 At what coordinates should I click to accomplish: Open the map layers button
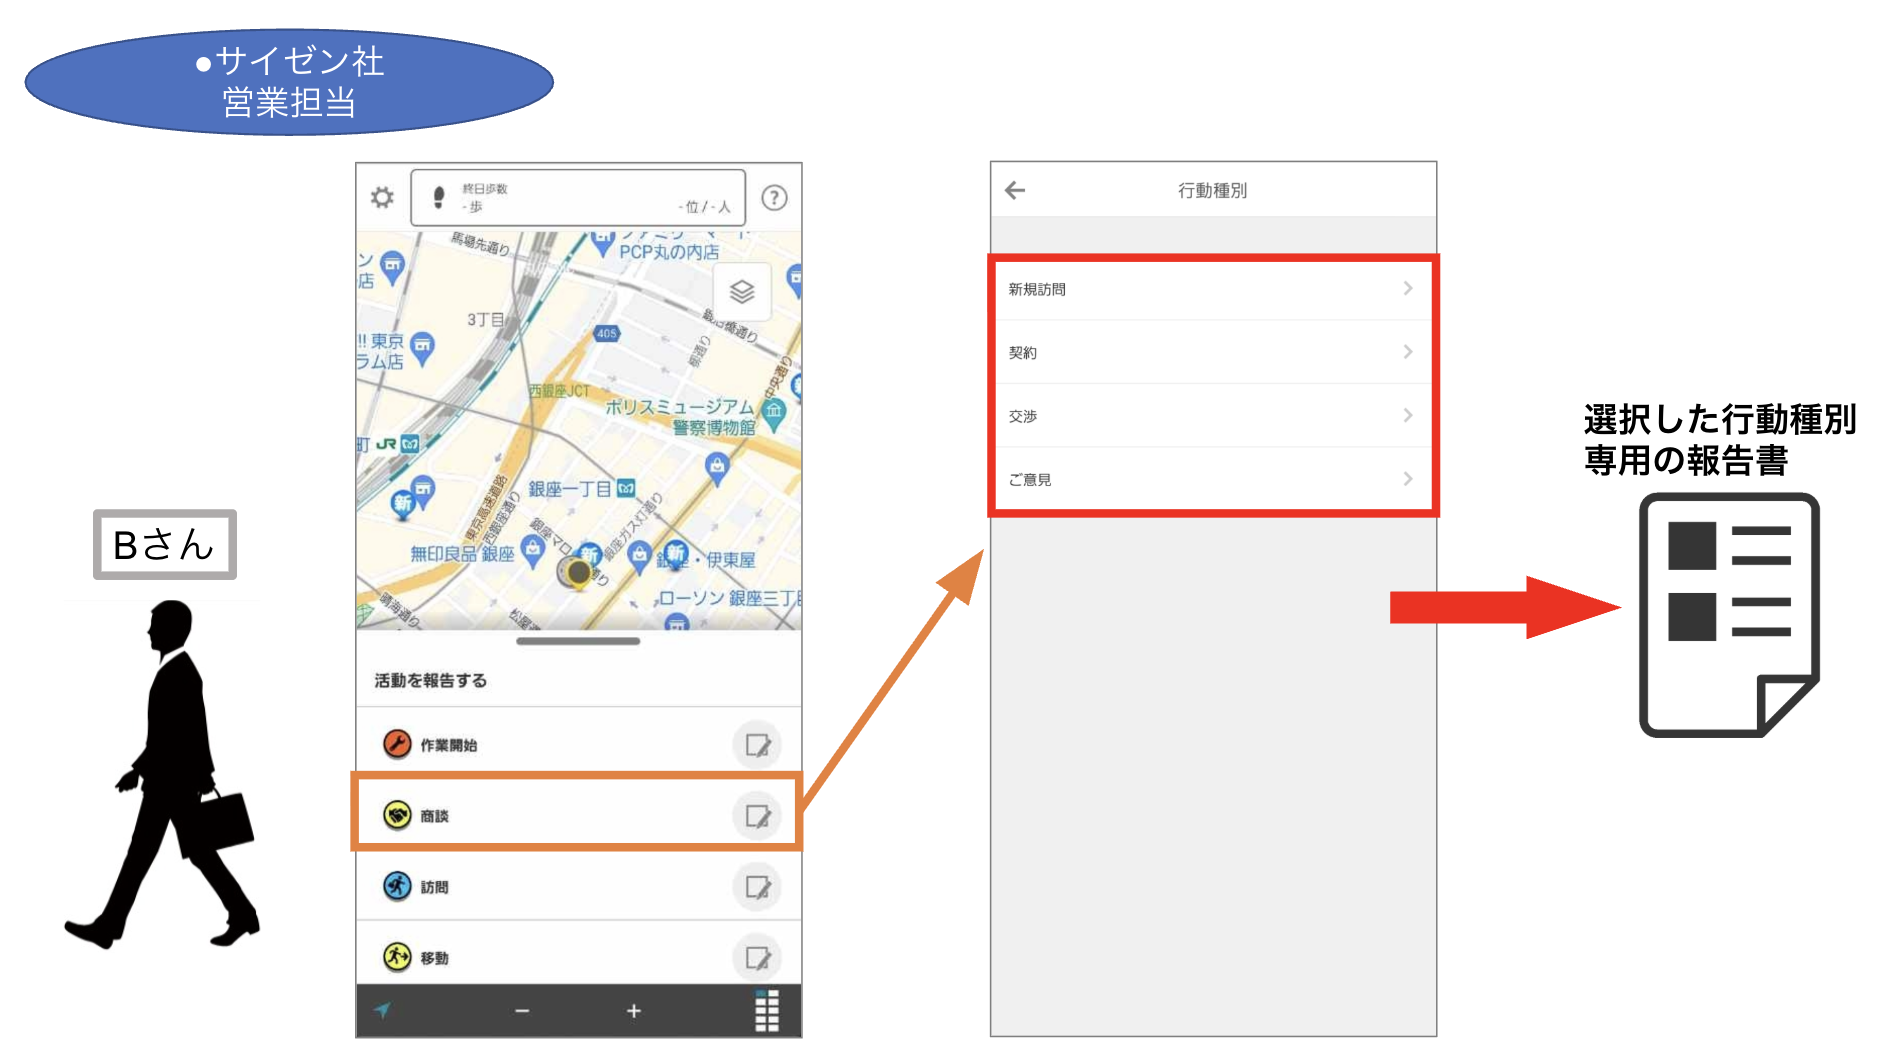click(742, 292)
